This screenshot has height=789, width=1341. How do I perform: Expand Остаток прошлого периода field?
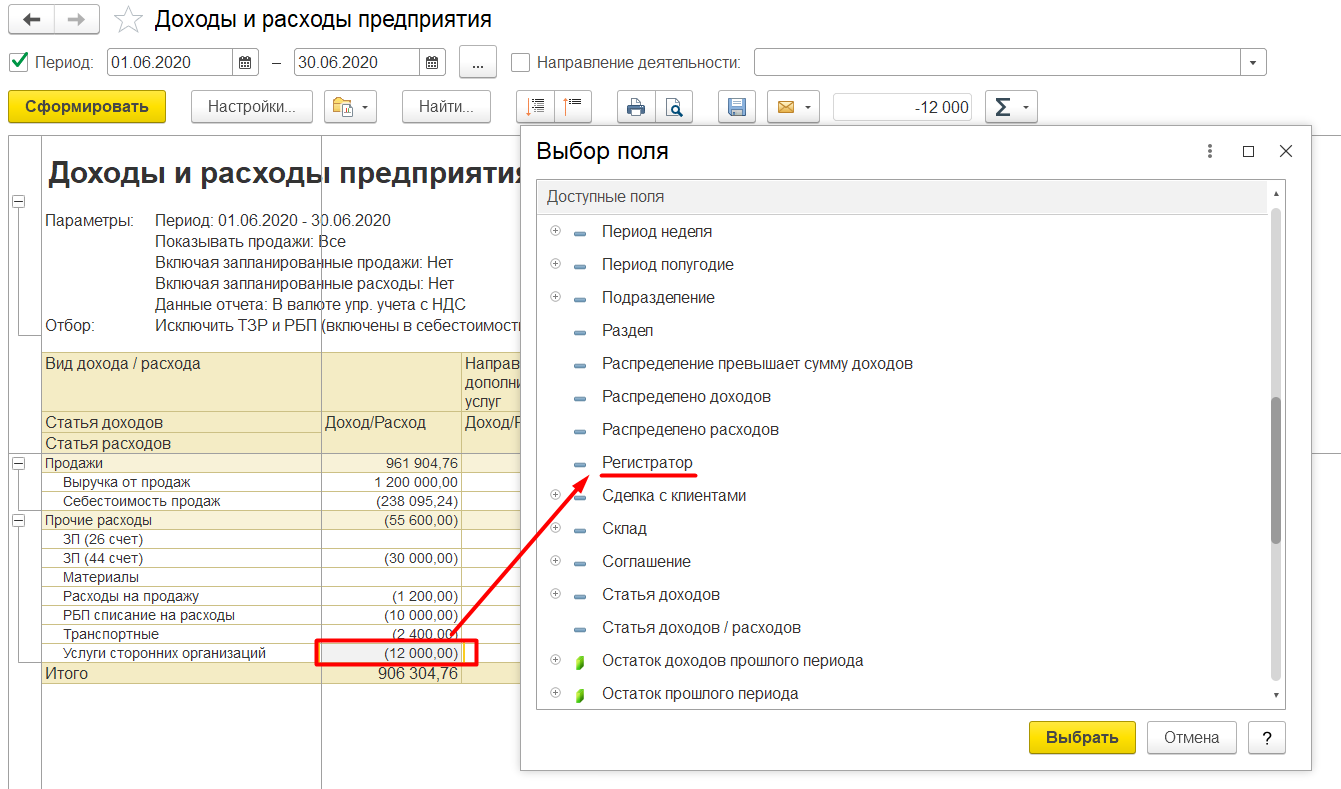coord(556,693)
